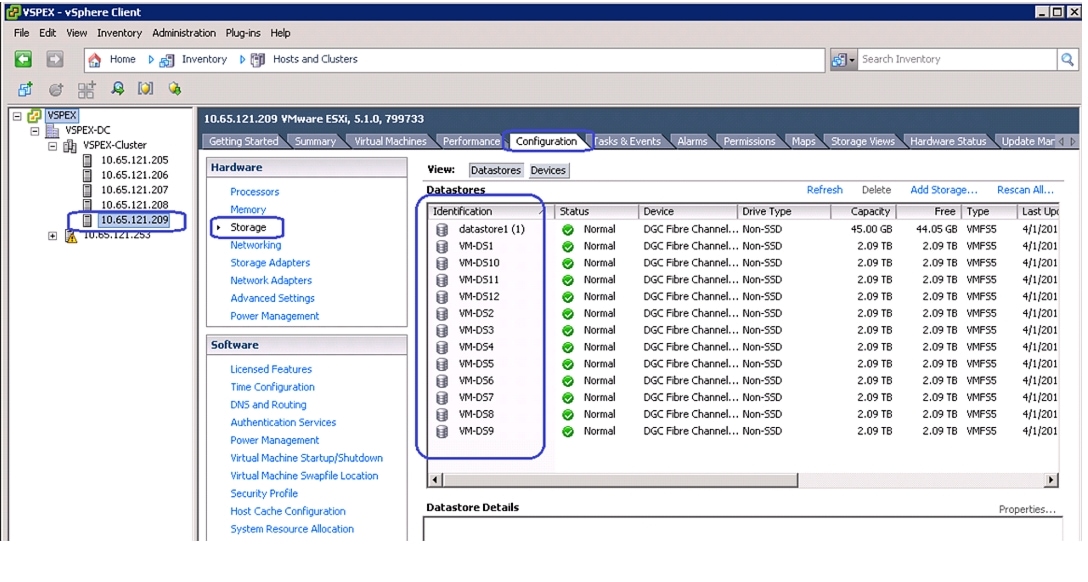The image size is (1088, 582).
Task: Click Home breadcrumb dropdown arrow
Action: coord(151,60)
